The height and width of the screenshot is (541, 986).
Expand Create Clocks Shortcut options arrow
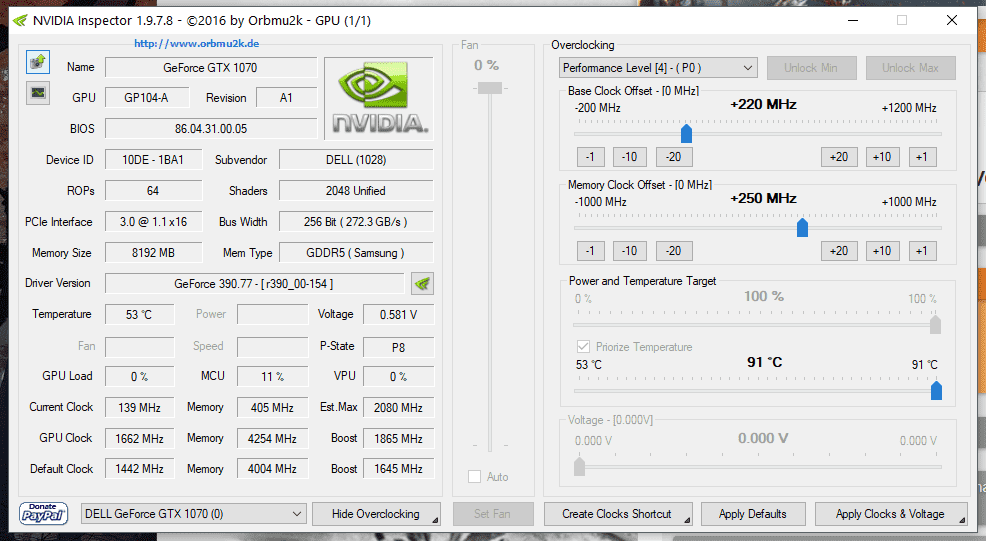point(687,520)
